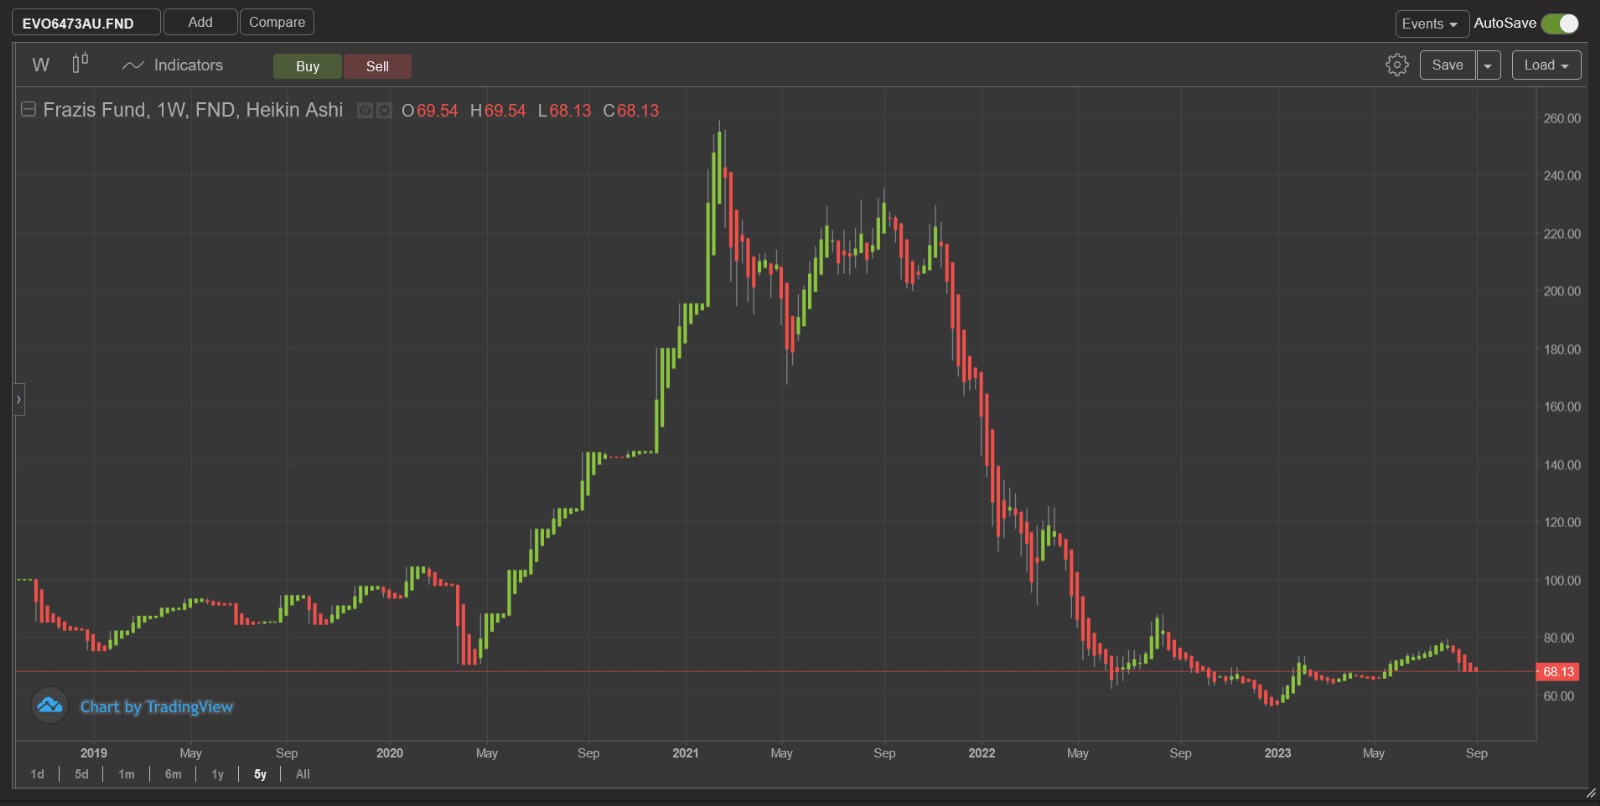Open the candlestick chart style selector
This screenshot has width=1600, height=806.
pyautogui.click(x=80, y=64)
